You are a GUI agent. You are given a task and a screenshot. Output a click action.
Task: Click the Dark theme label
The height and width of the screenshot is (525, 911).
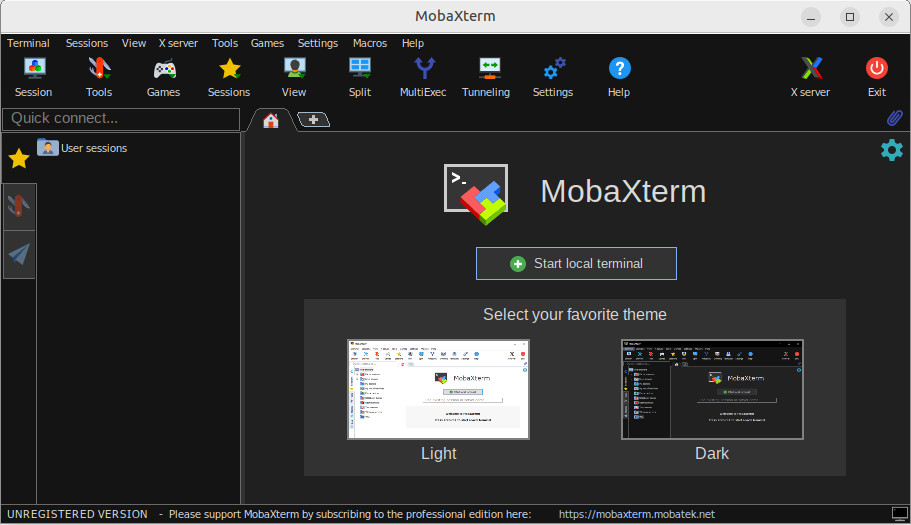pos(712,454)
